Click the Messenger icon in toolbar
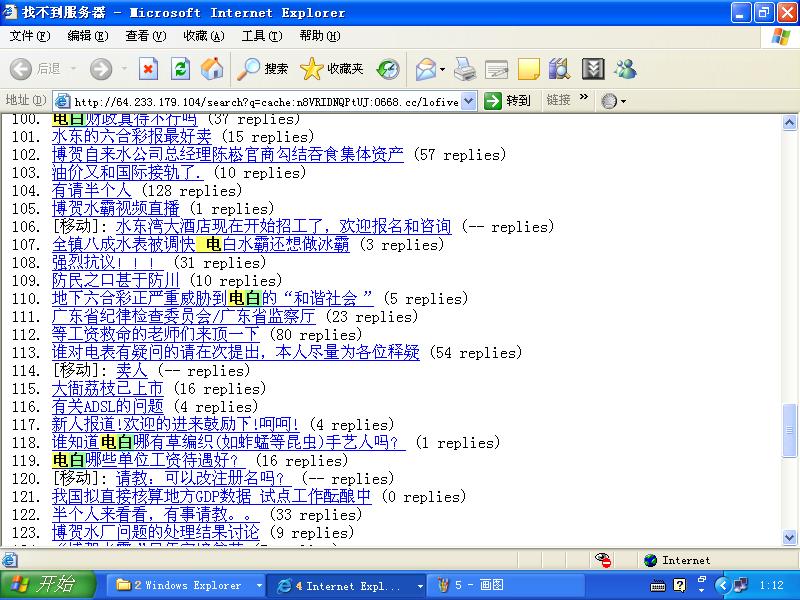This screenshot has width=800, height=600. point(626,69)
